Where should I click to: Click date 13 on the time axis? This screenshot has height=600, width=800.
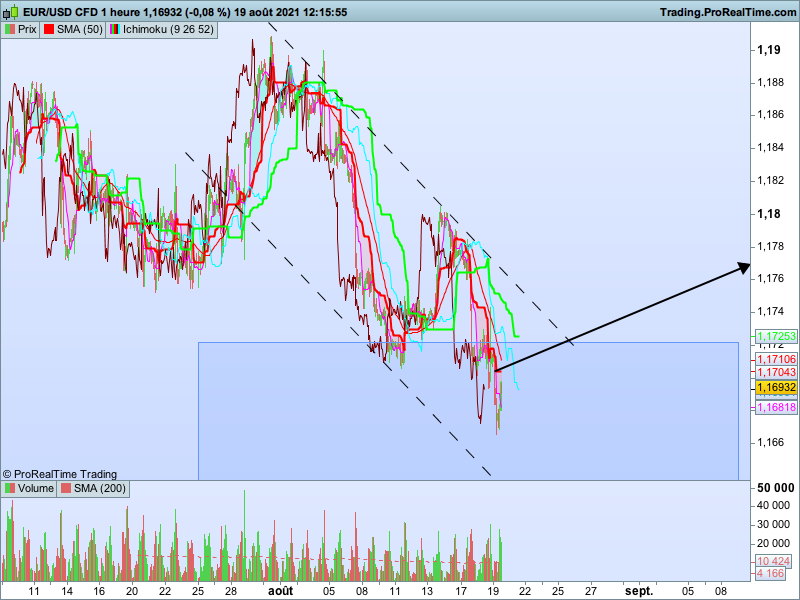427,591
